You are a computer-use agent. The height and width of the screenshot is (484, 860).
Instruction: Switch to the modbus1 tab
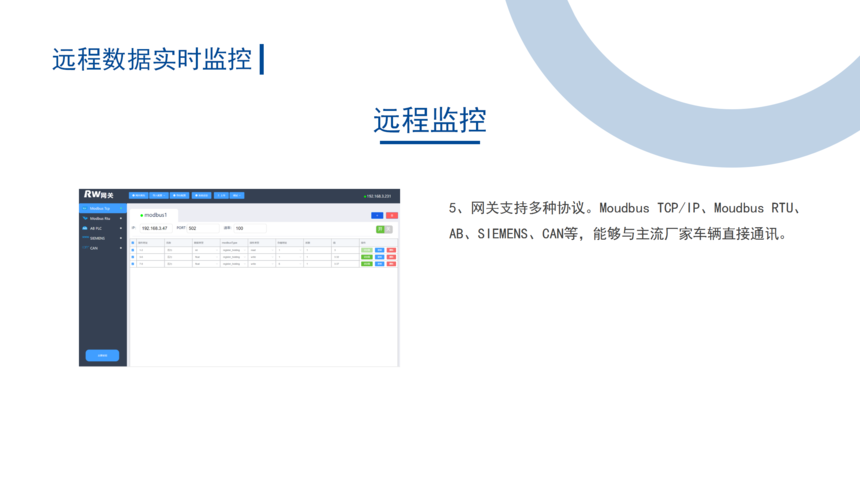pyautogui.click(x=154, y=215)
